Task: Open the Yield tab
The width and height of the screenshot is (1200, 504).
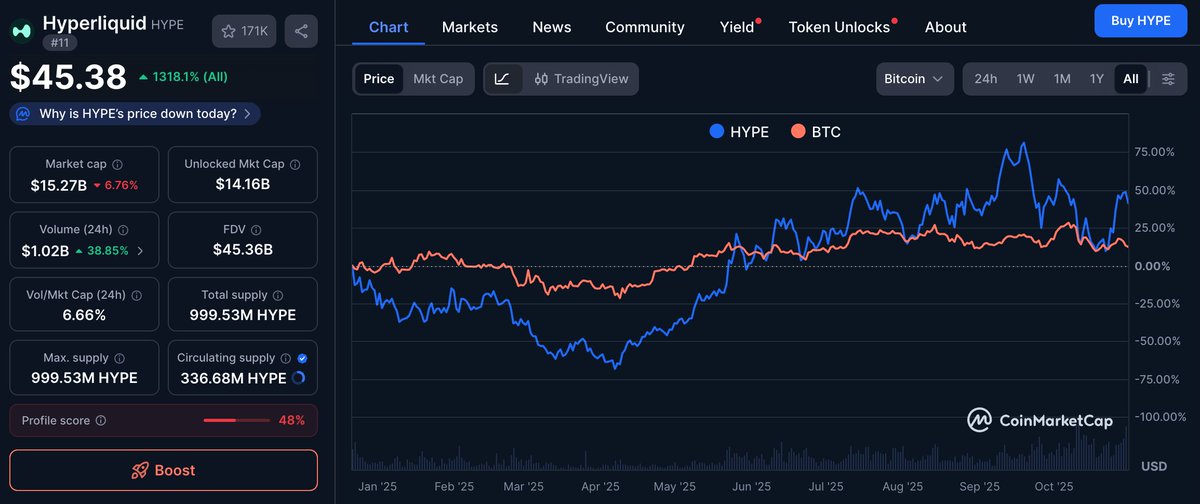Action: [738, 27]
